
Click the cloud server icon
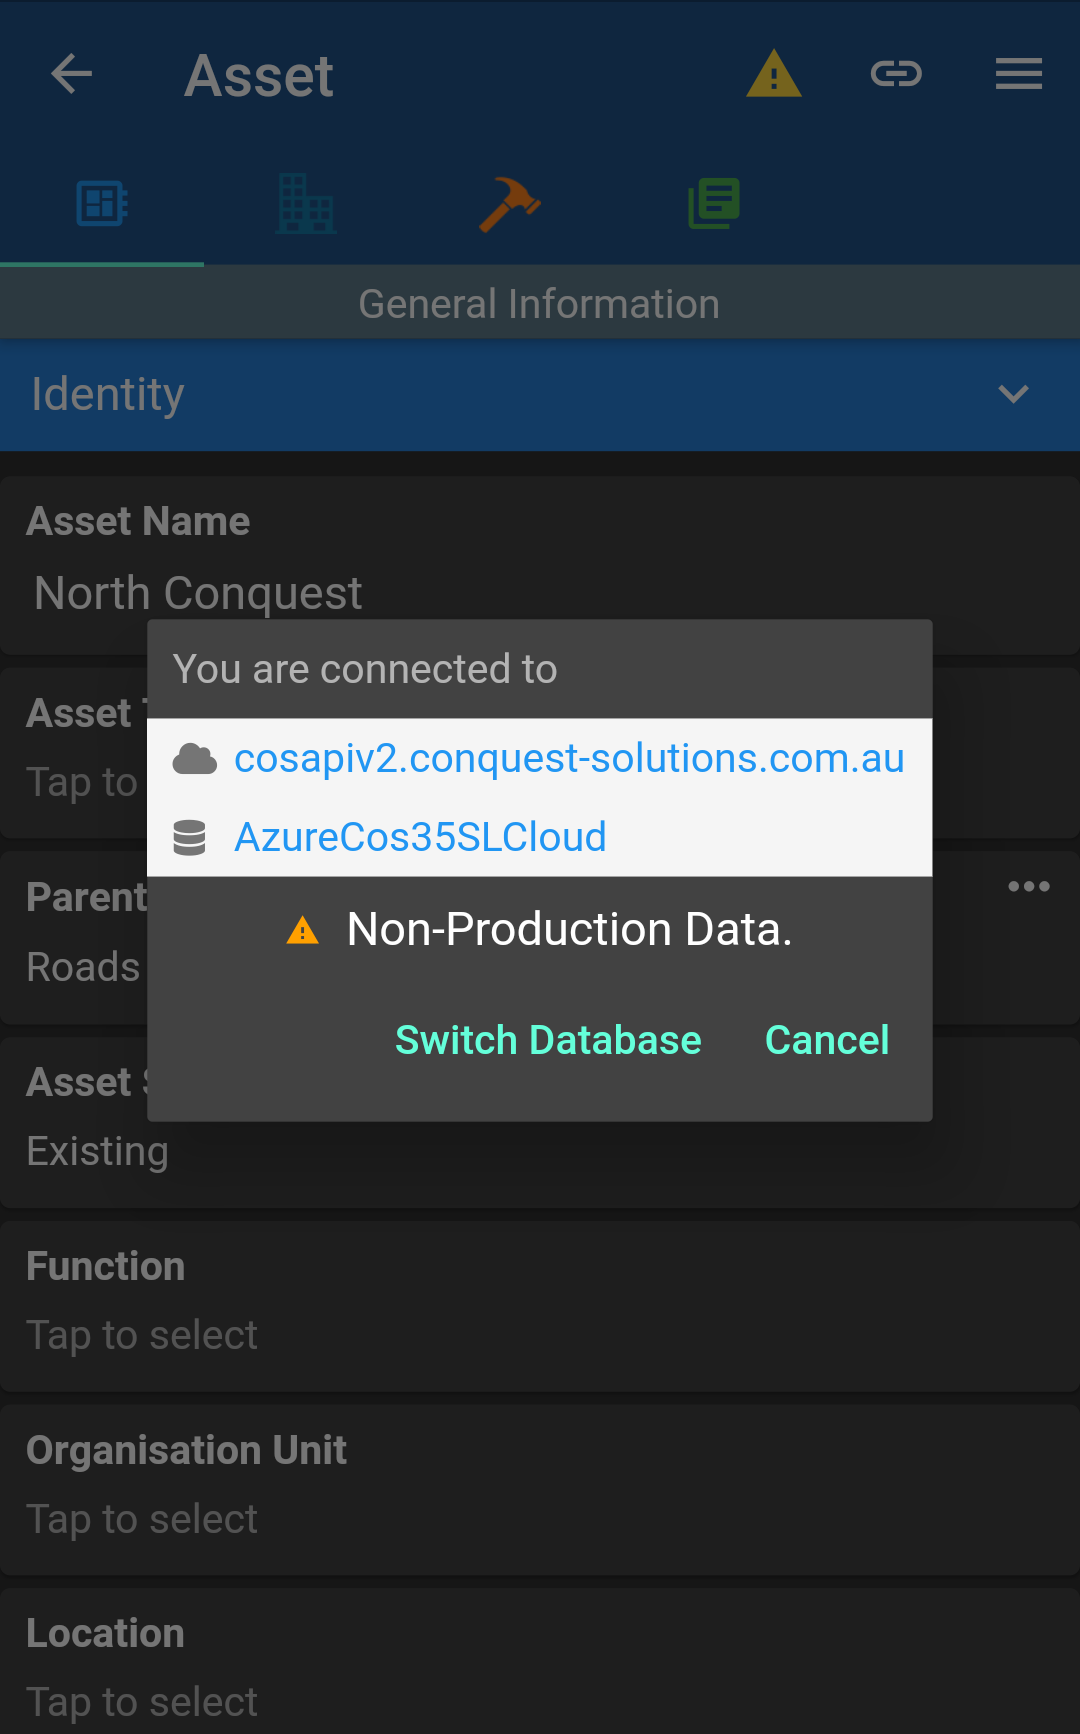tap(194, 759)
